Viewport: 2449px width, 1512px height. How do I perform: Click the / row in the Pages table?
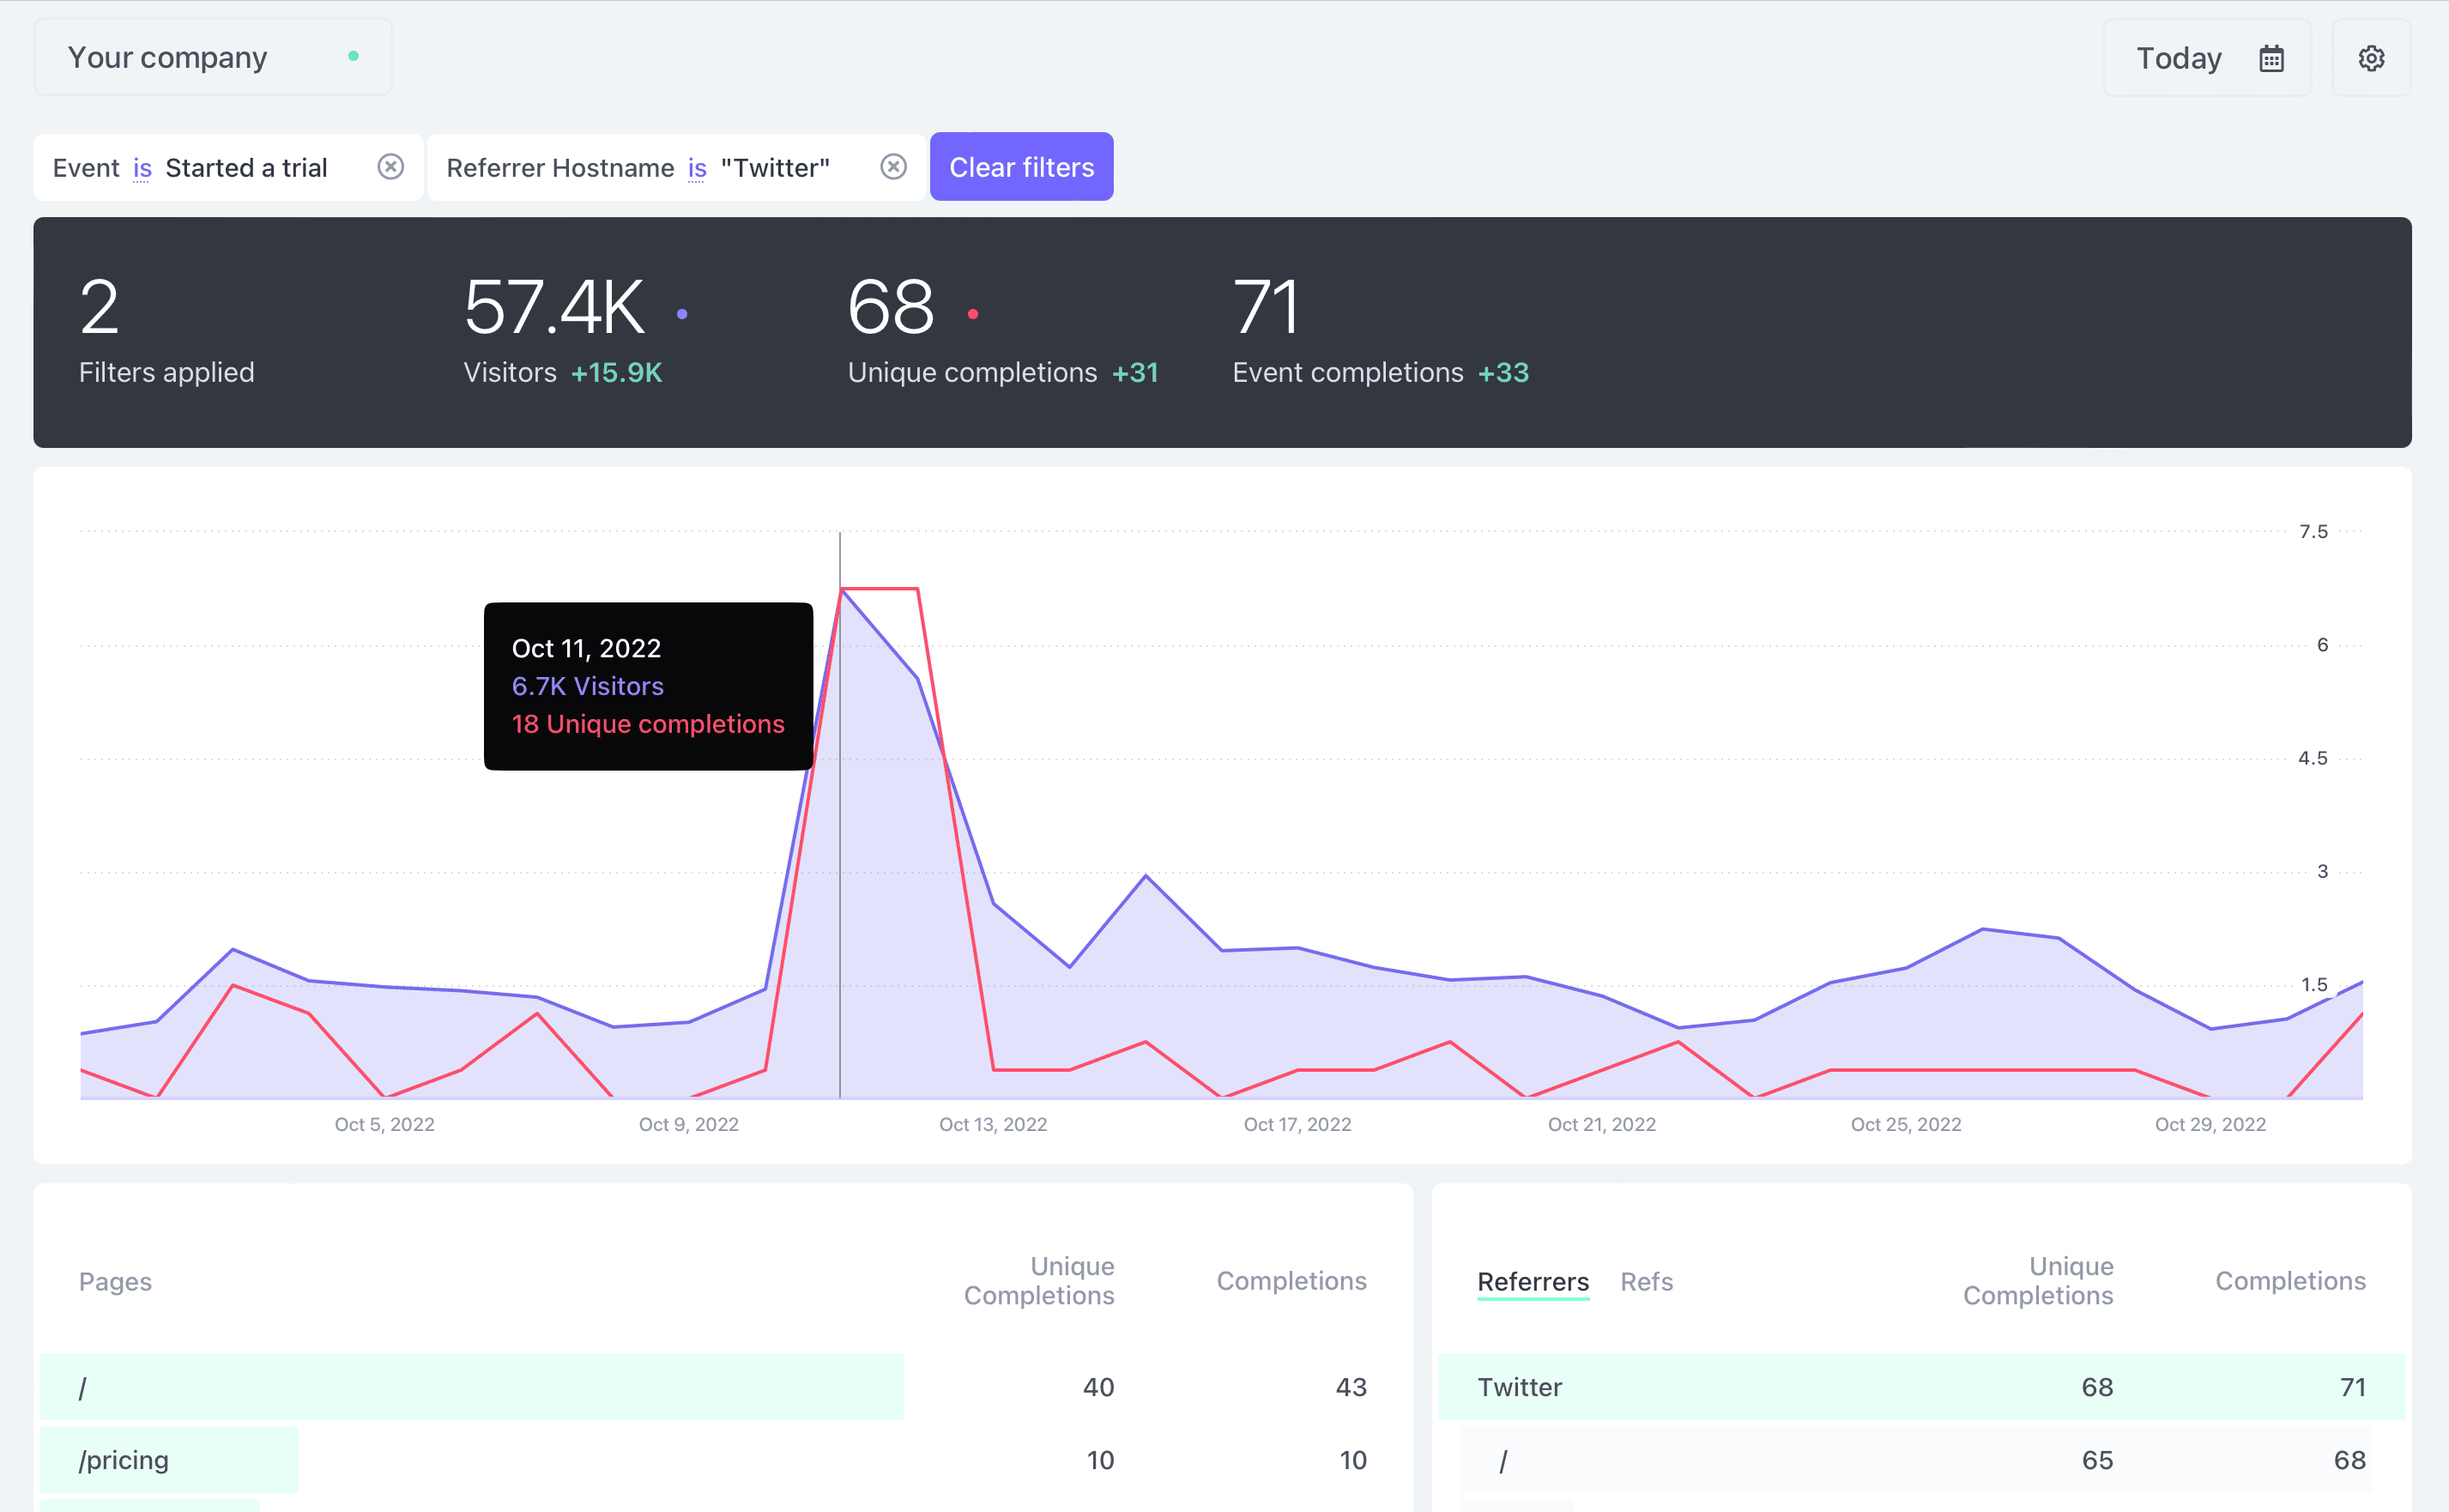coord(84,1386)
